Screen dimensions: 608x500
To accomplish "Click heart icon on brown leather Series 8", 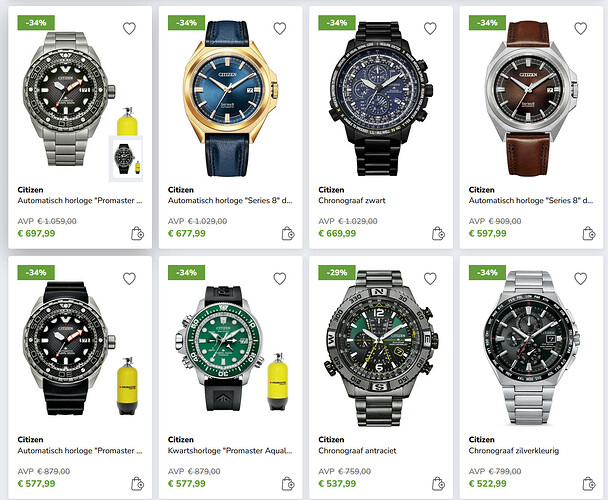I will 580,28.
